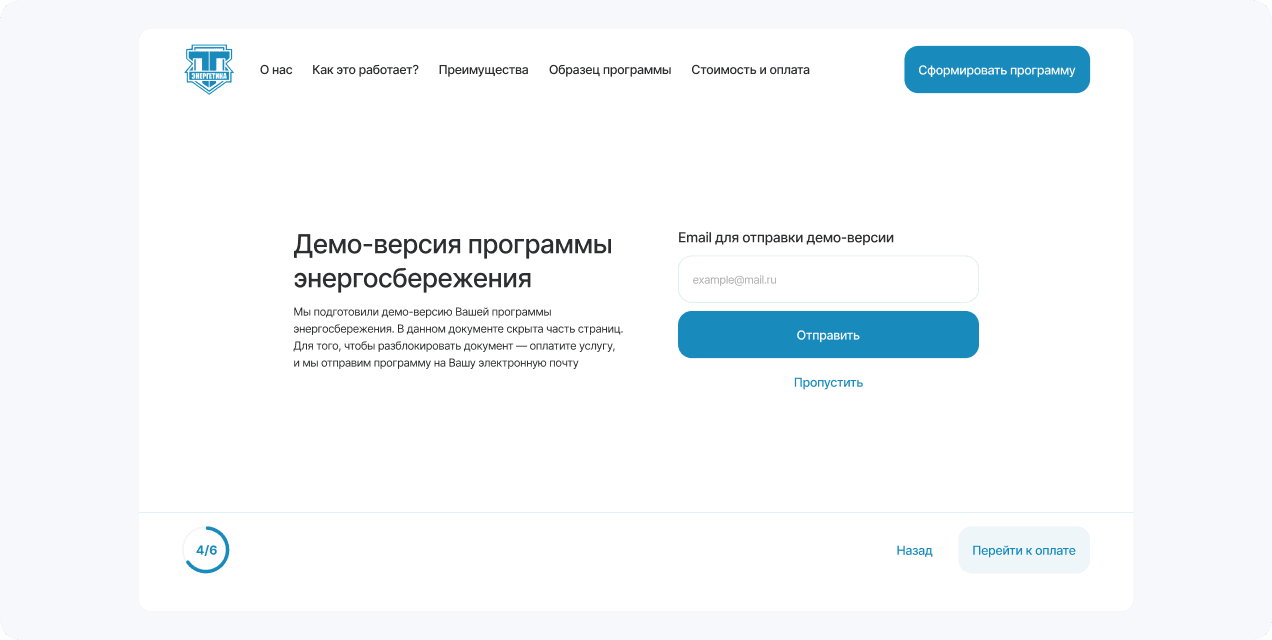
Task: Navigate to "Стоимость и оплата"
Action: tap(750, 70)
